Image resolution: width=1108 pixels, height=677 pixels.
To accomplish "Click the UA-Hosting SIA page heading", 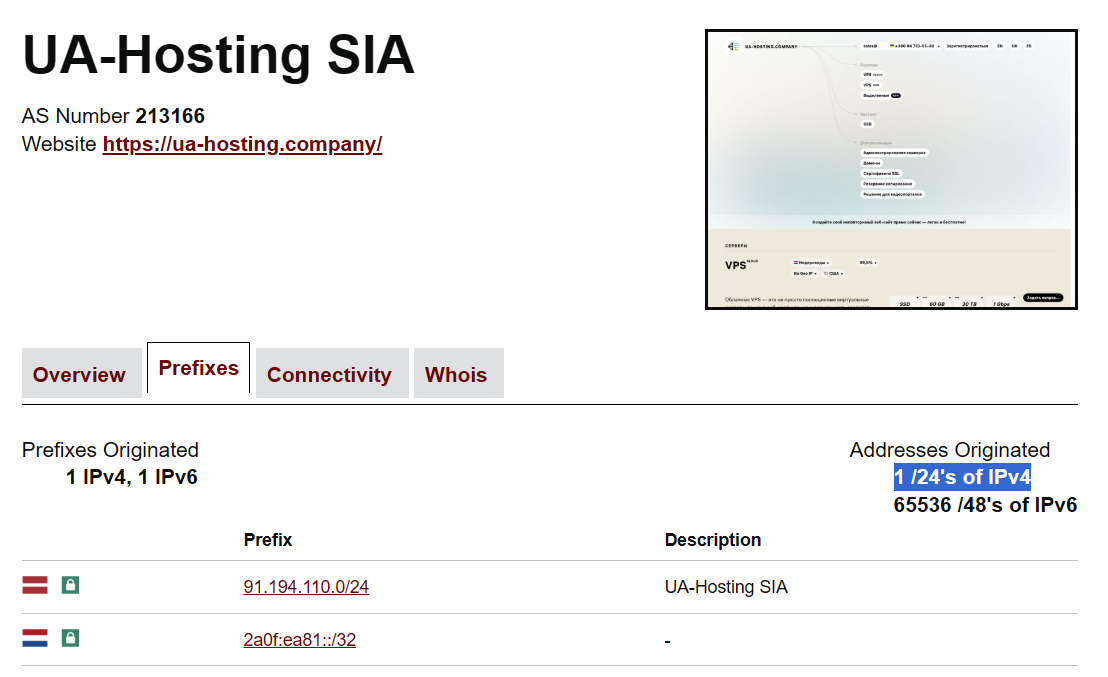I will coord(218,55).
